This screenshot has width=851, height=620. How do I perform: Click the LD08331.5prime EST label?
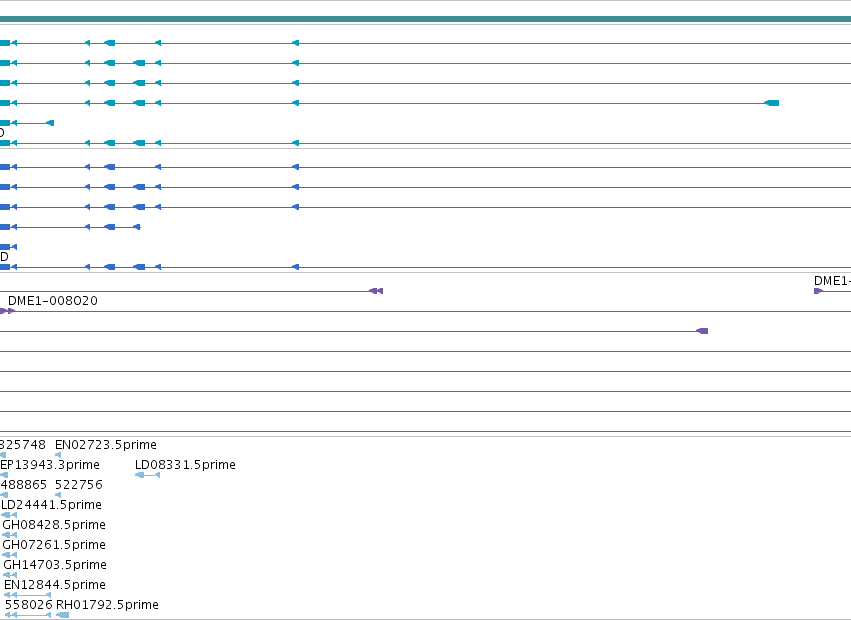[x=185, y=465]
